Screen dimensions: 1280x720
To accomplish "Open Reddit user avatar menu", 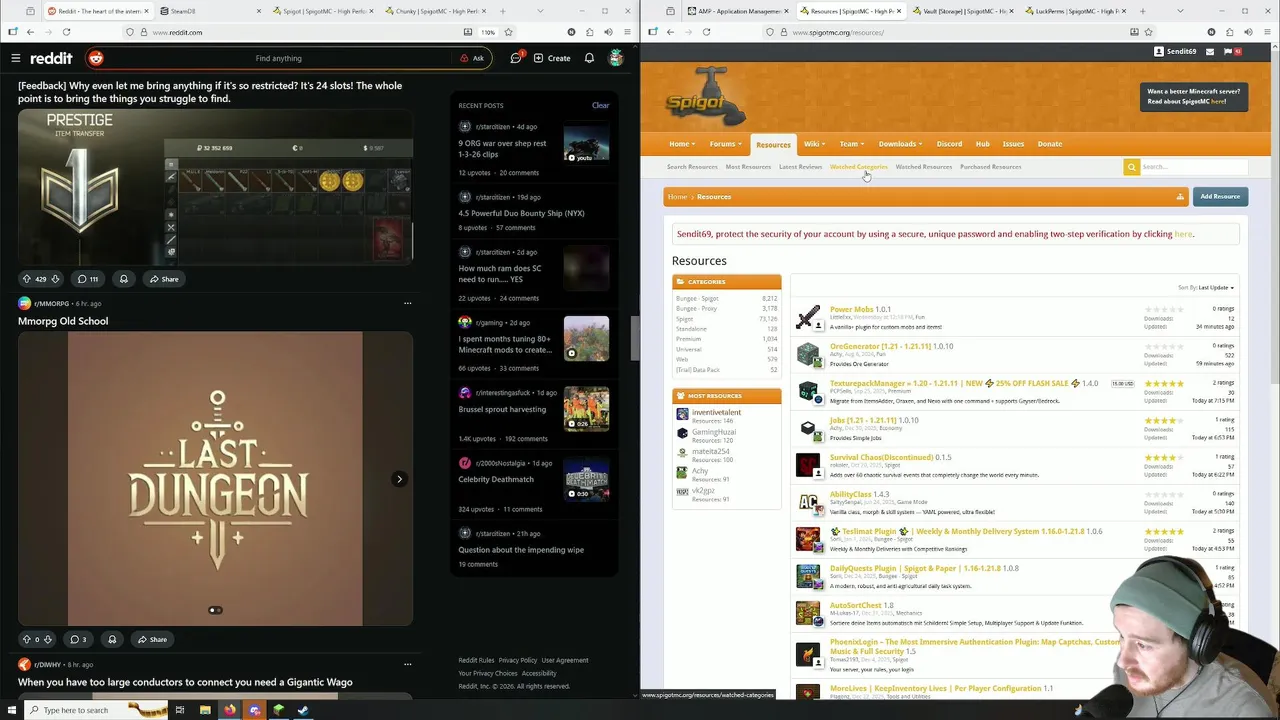I will click(616, 58).
